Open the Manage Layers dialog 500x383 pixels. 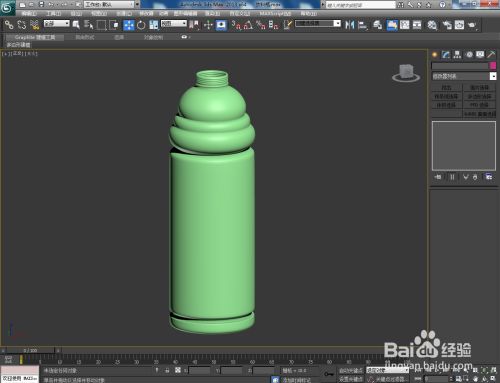pos(377,25)
